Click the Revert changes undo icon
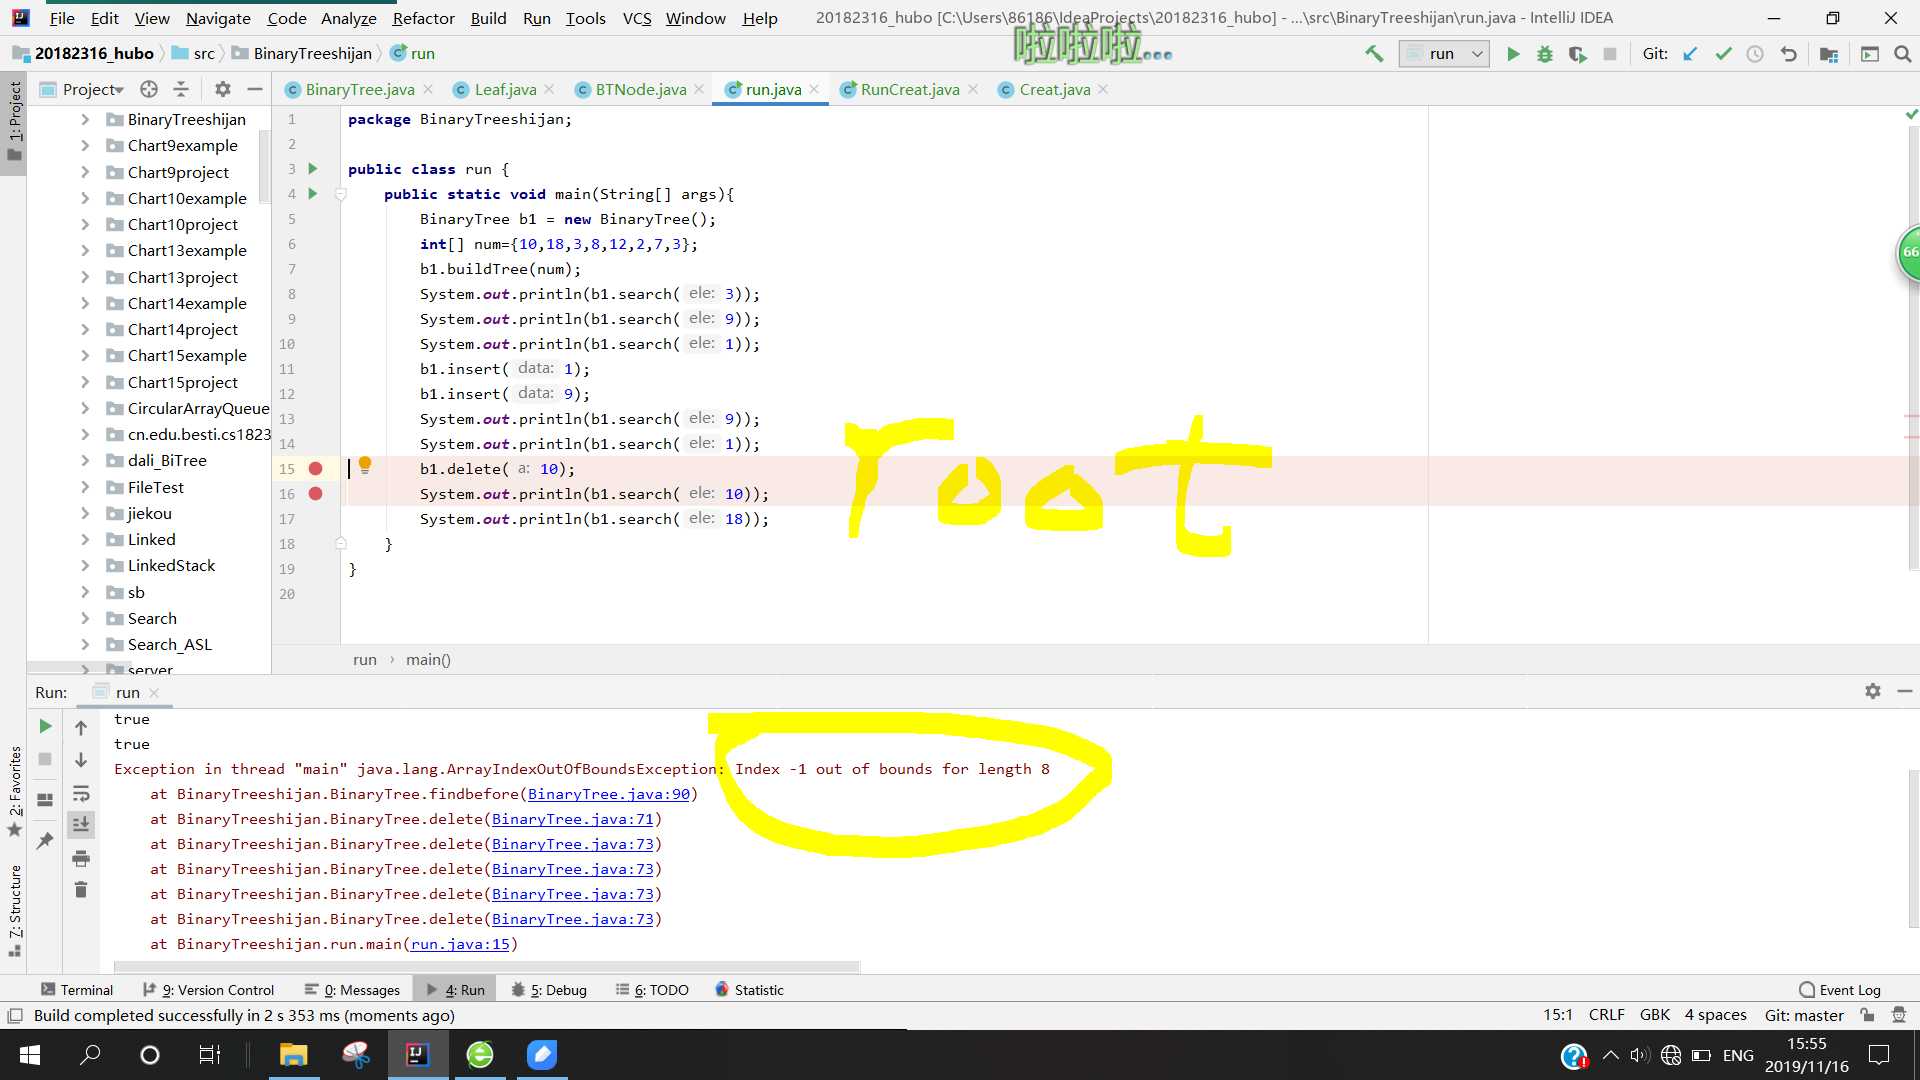The height and width of the screenshot is (1080, 1920). point(1789,54)
